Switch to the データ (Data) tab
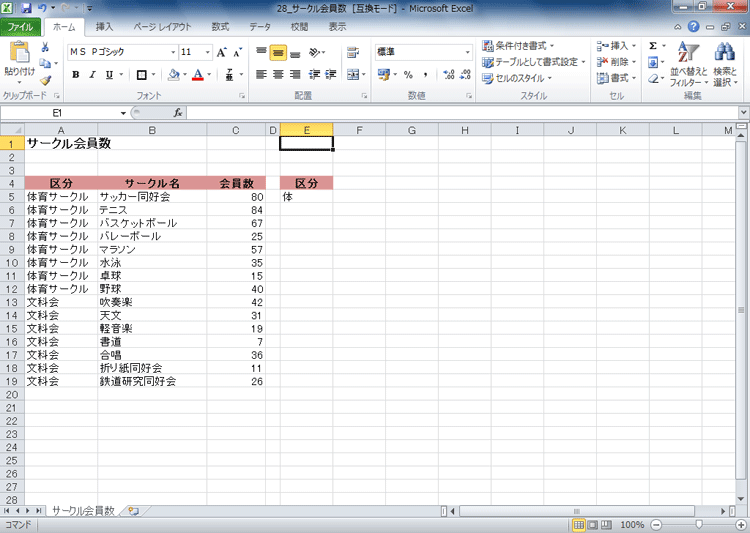This screenshot has width=750, height=533. (x=260, y=27)
